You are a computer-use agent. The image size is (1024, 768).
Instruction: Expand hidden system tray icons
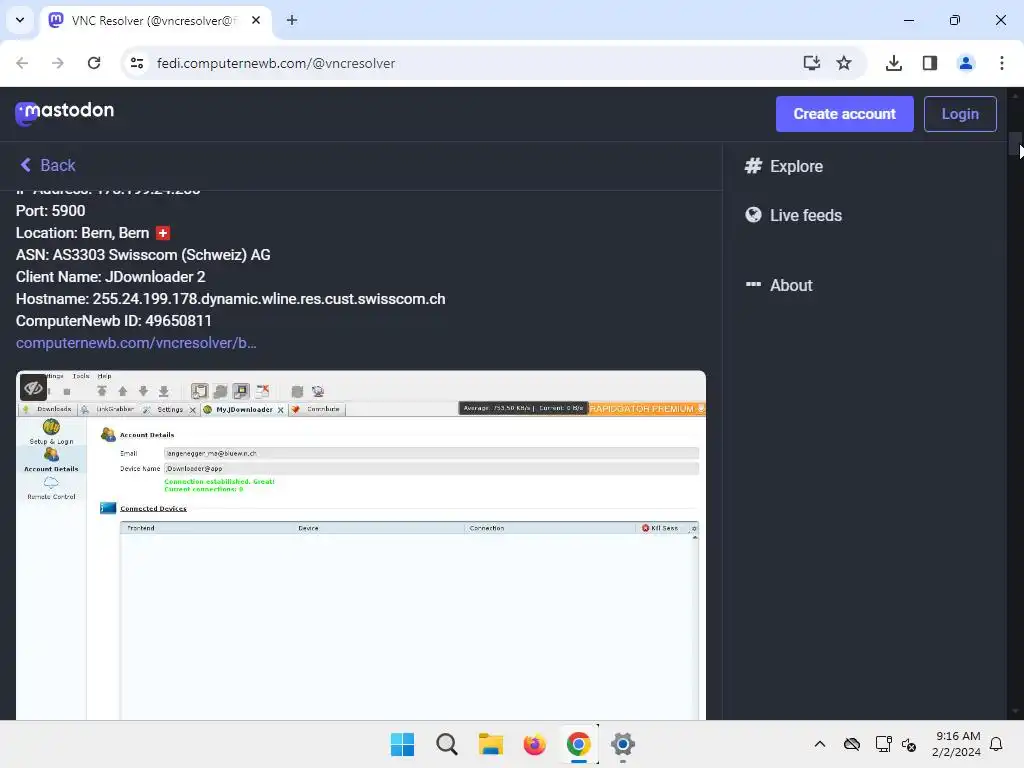(820, 744)
